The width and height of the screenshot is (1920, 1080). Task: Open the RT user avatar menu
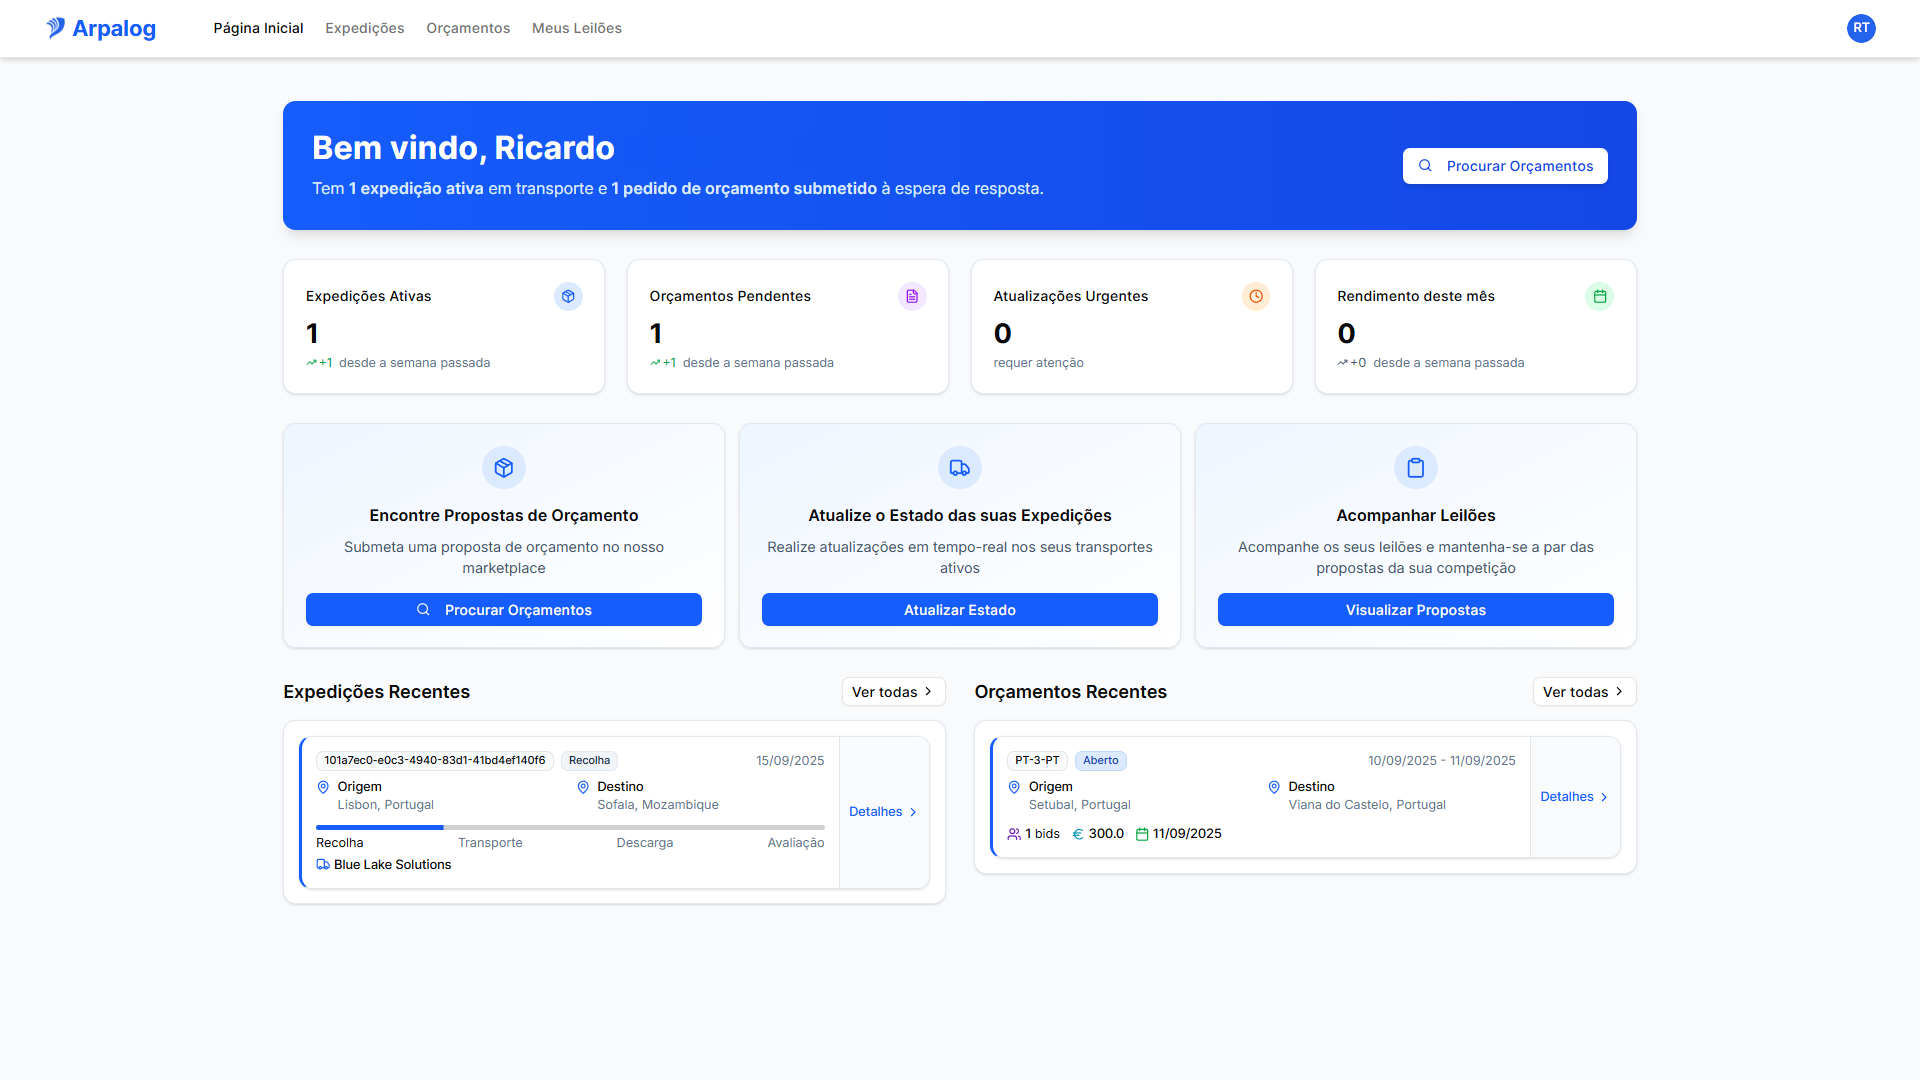coord(1860,28)
